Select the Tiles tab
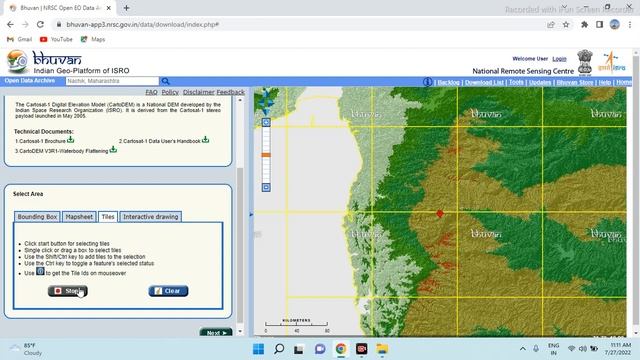The width and height of the screenshot is (640, 360). (x=108, y=217)
